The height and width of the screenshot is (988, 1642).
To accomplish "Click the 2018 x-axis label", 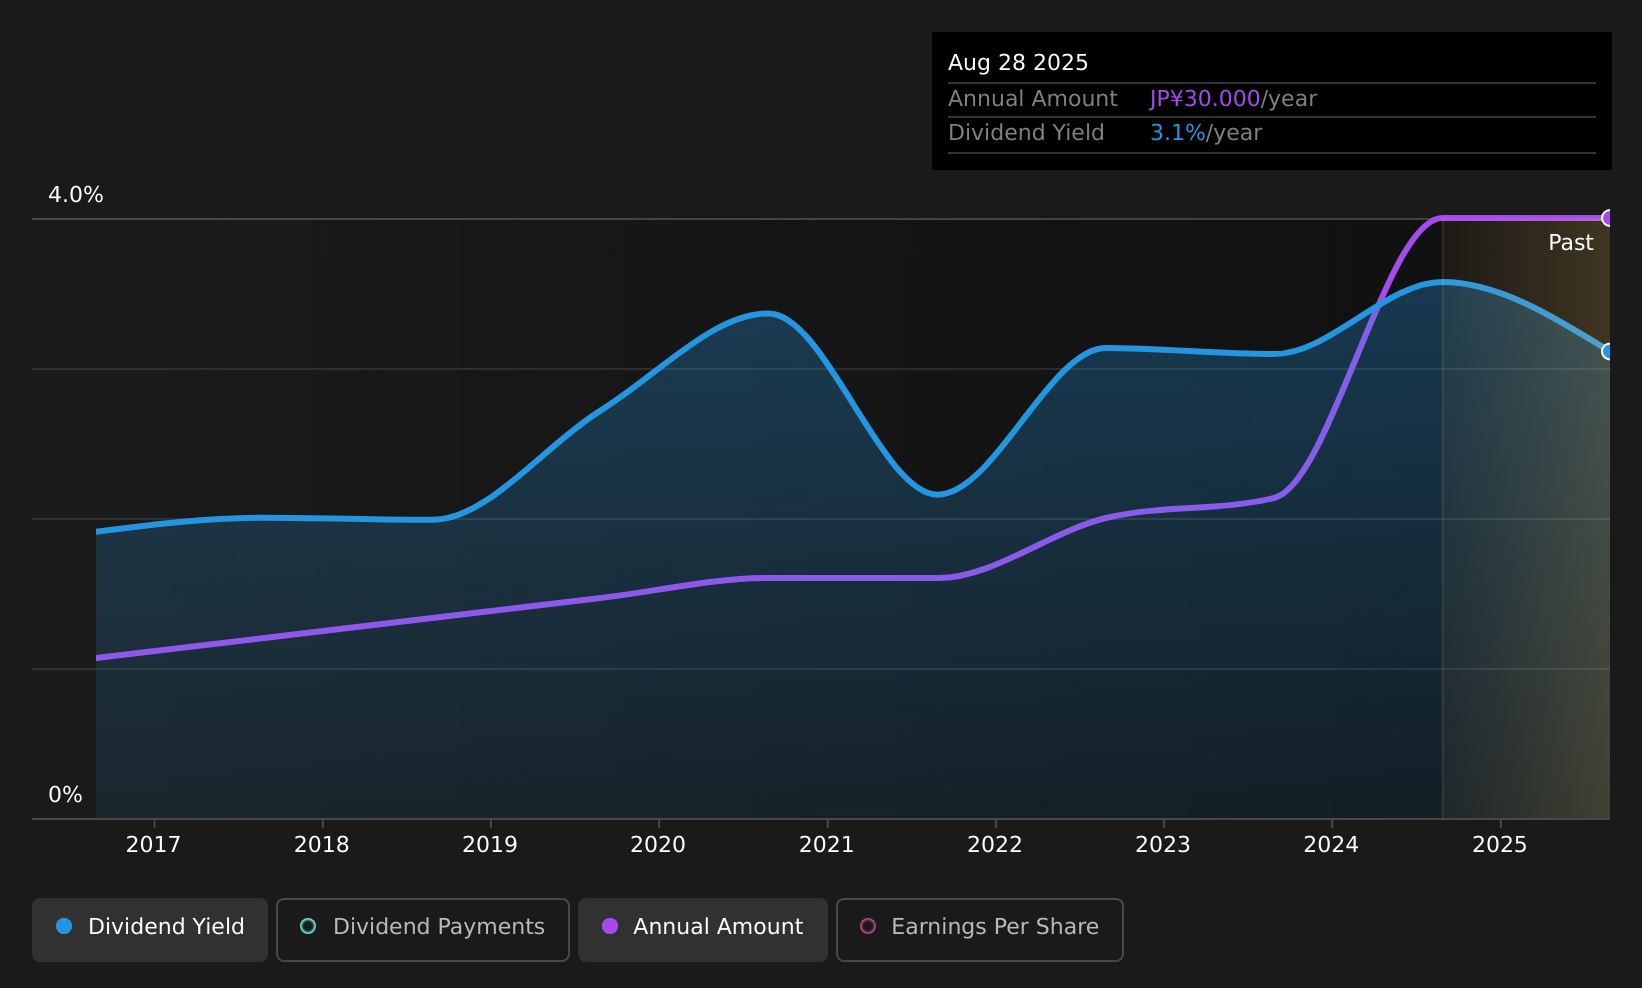I will pyautogui.click(x=322, y=845).
